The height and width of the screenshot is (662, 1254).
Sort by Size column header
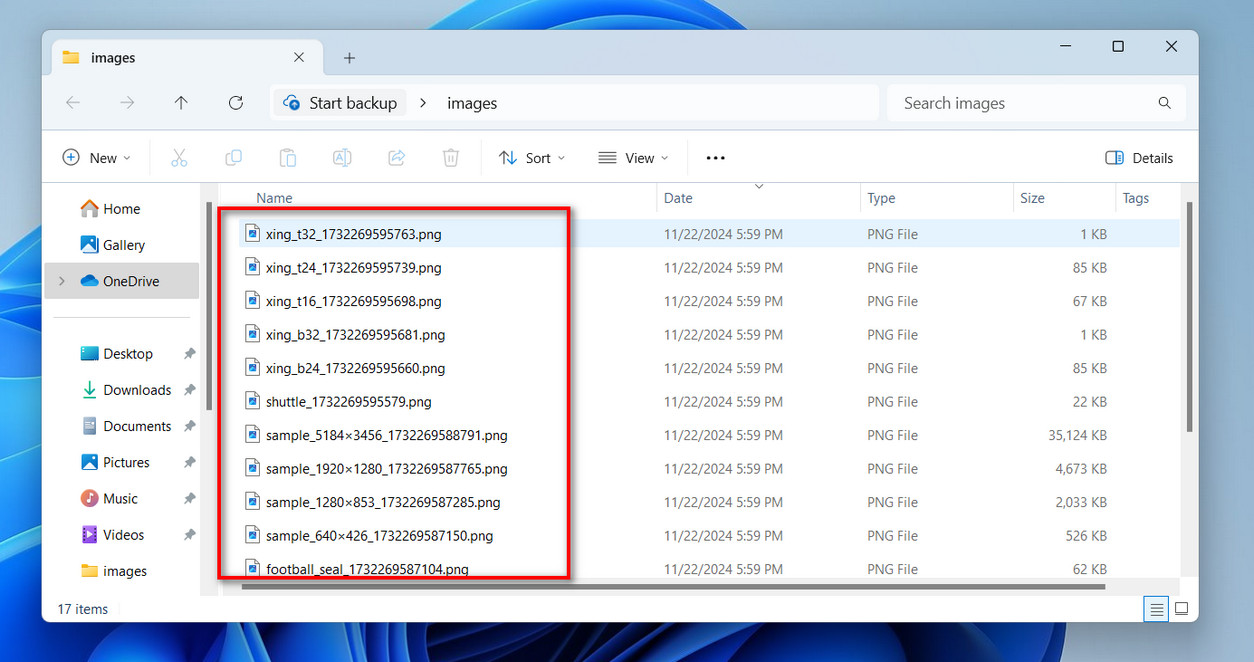coord(1032,198)
